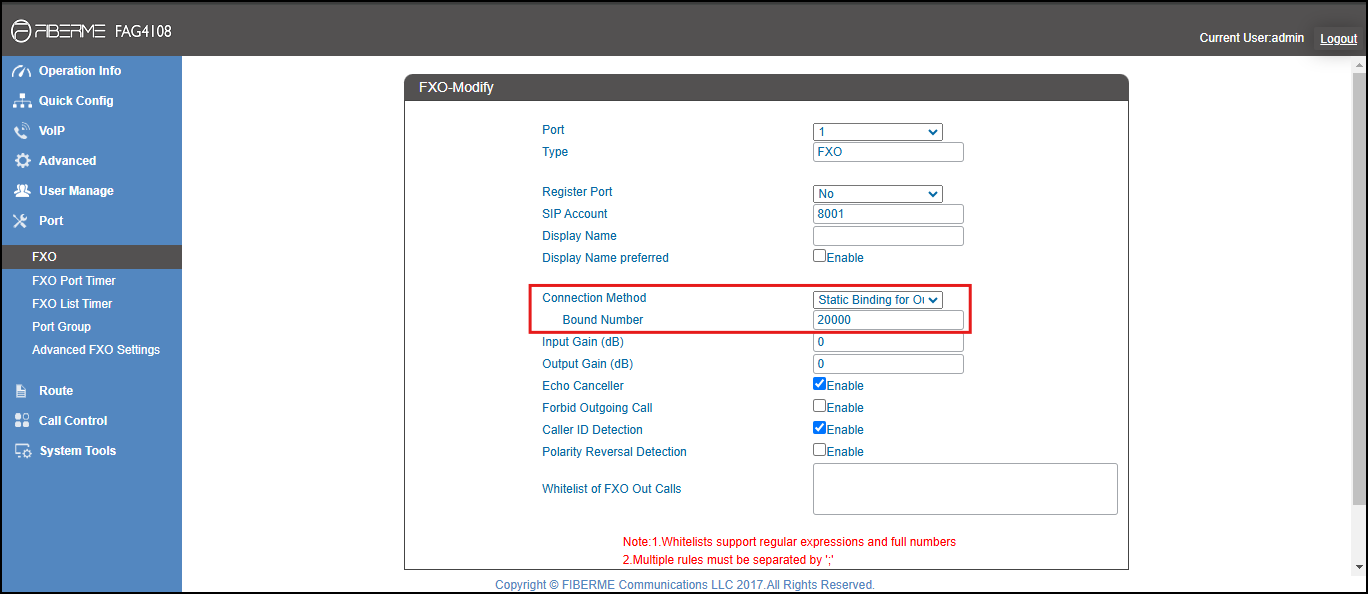The height and width of the screenshot is (594, 1368).
Task: Toggle the Echo Canceller checkbox
Action: click(x=819, y=384)
